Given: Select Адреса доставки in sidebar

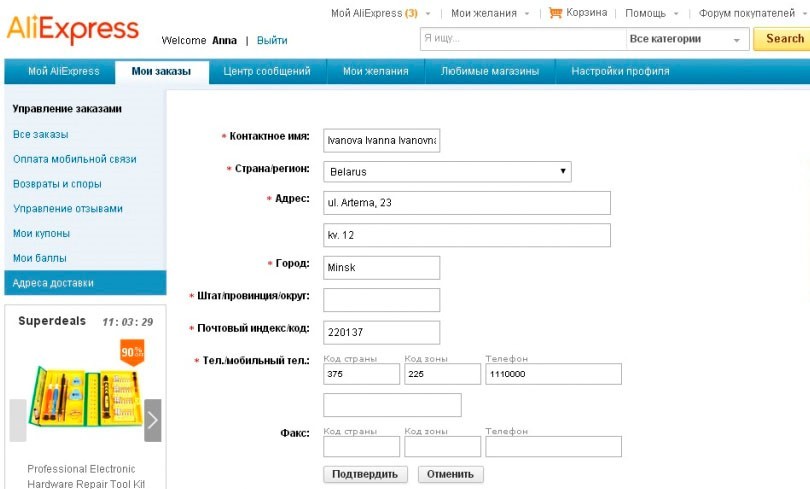Looking at the screenshot, I should coord(85,282).
